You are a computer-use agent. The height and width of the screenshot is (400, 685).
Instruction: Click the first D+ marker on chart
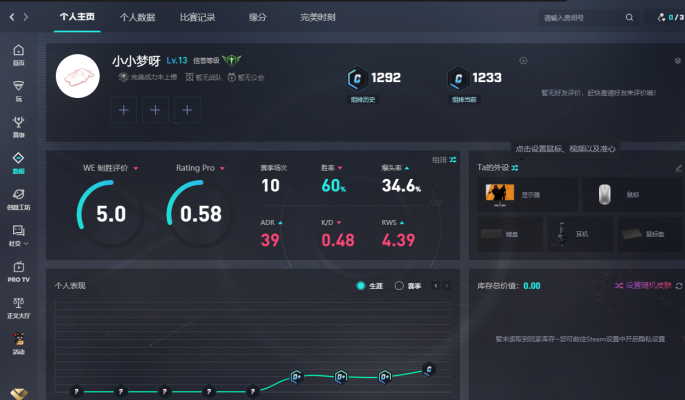click(296, 376)
